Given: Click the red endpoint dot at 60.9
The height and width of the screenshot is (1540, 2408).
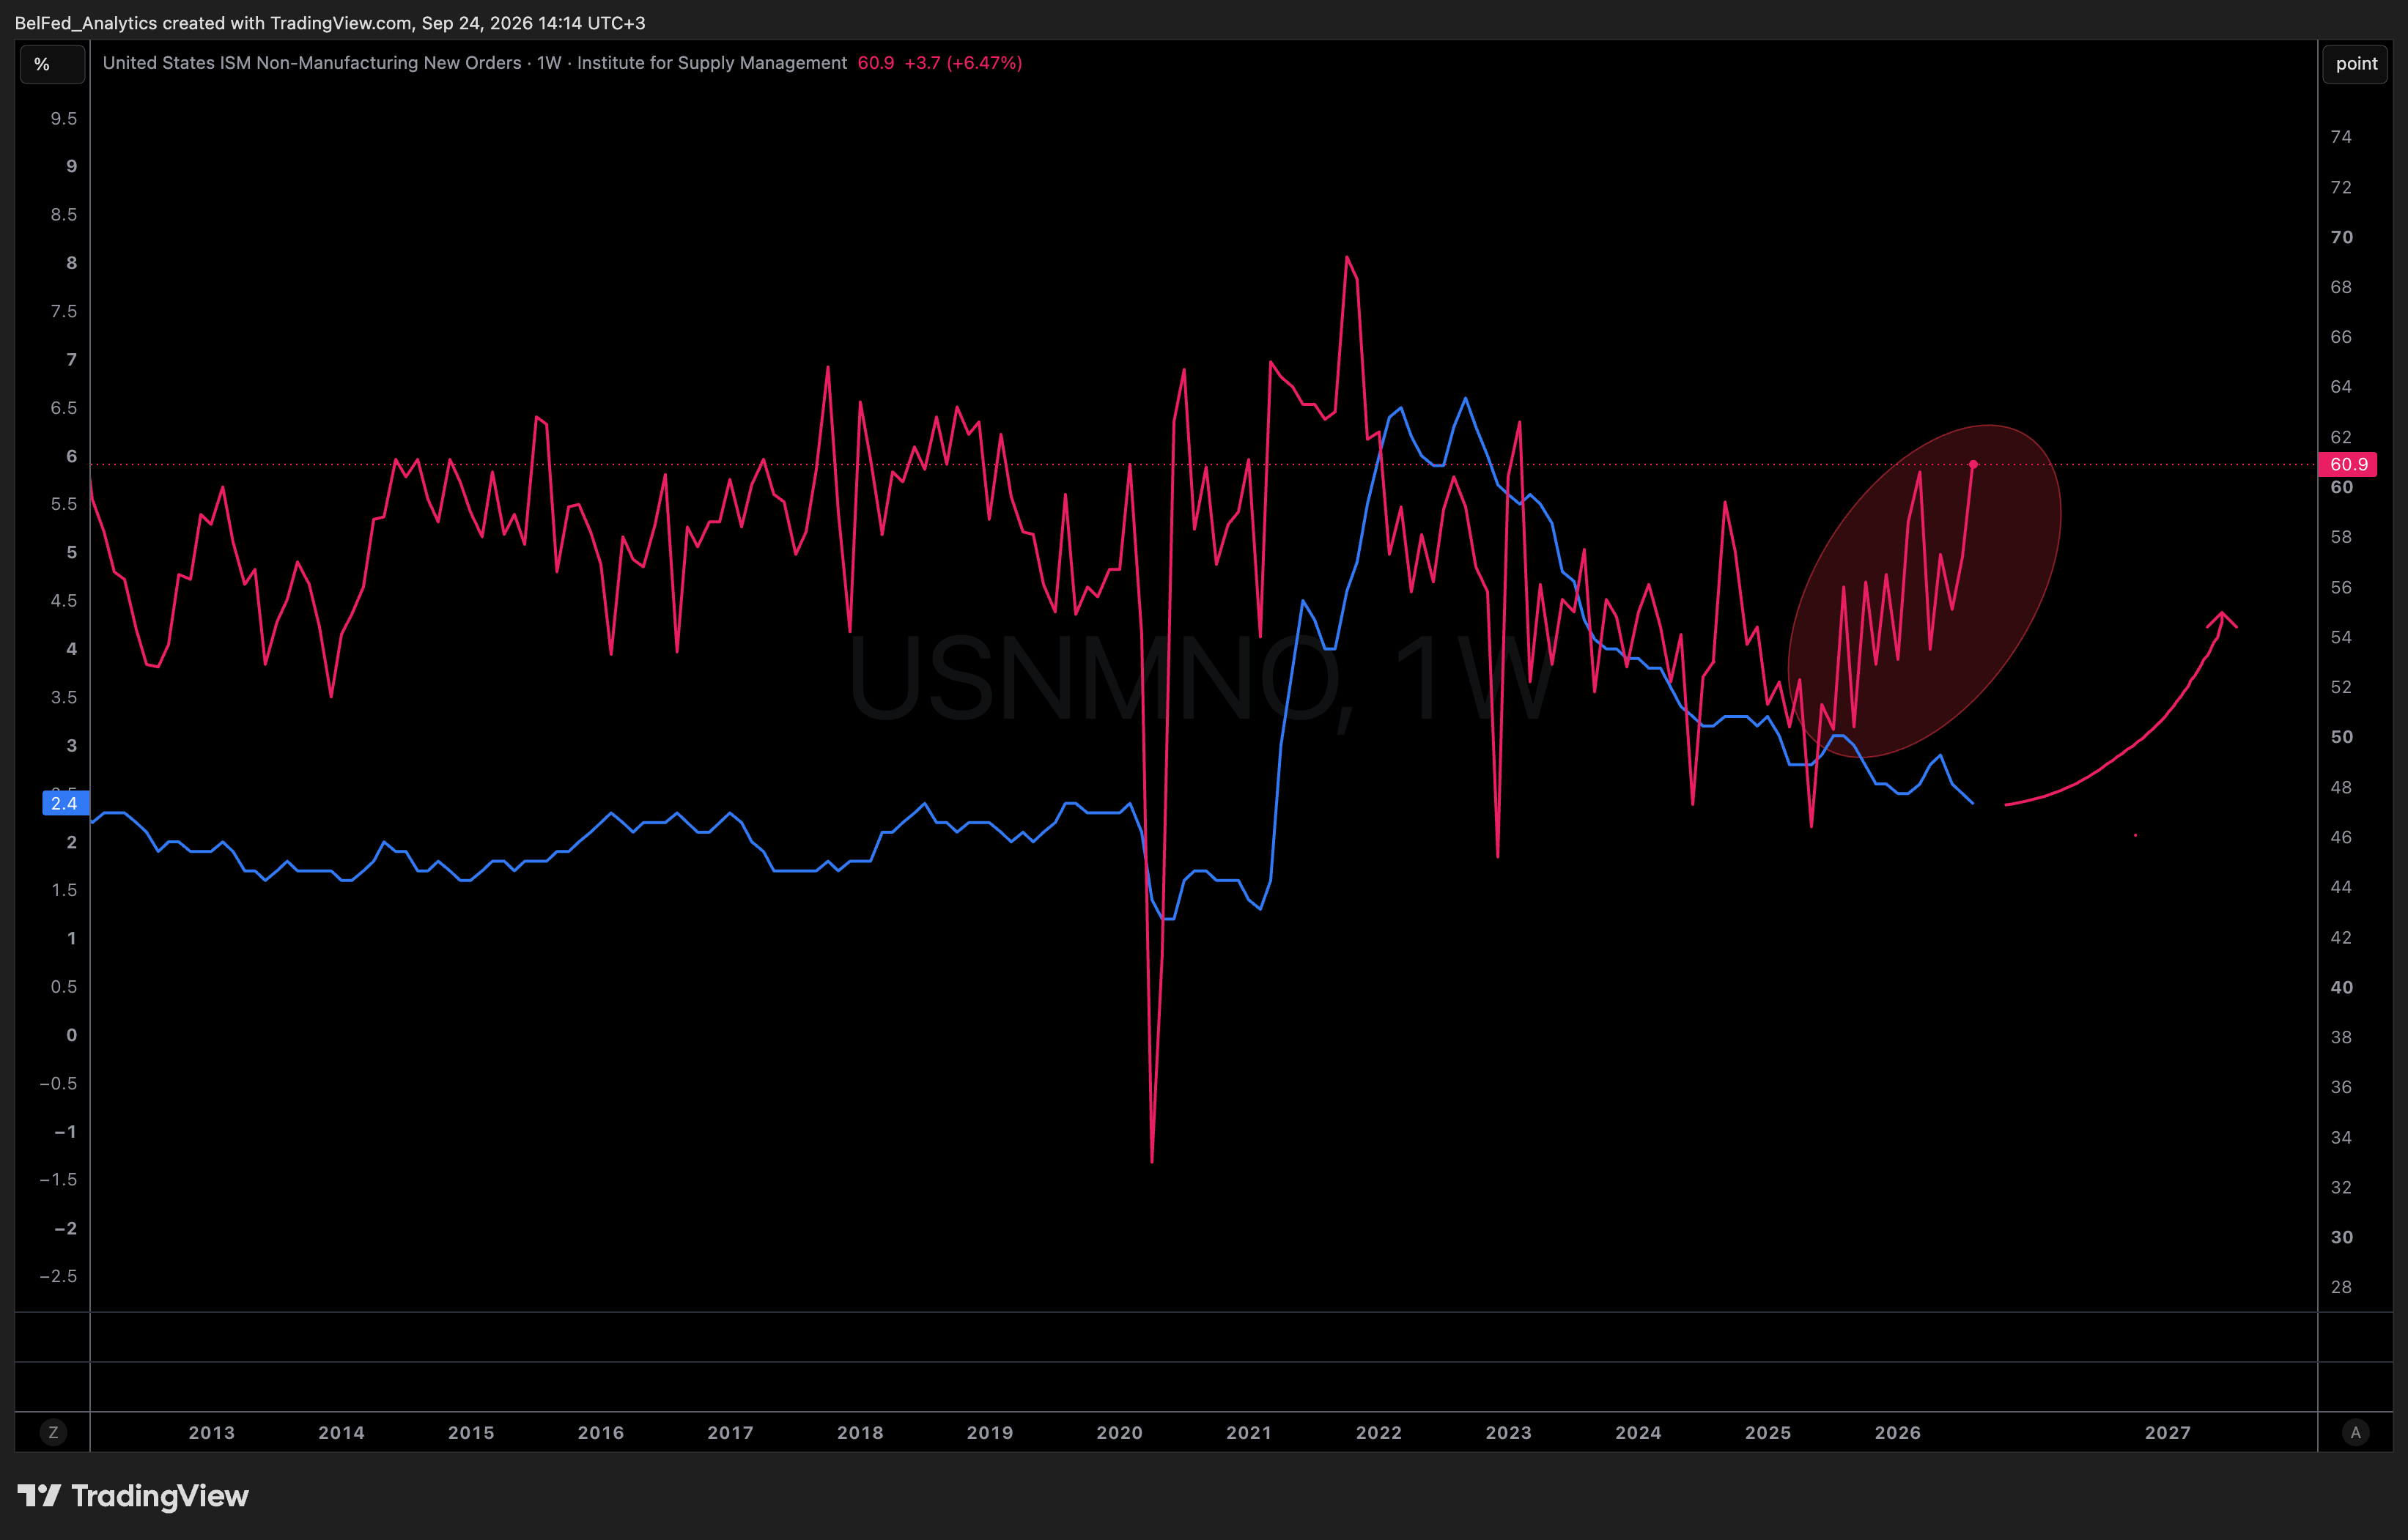Looking at the screenshot, I should (x=1973, y=464).
